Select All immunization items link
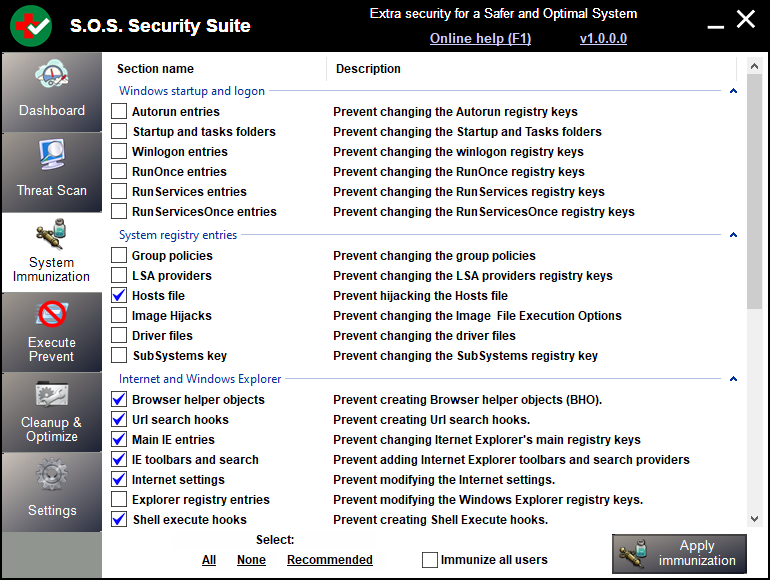The height and width of the screenshot is (580, 770). point(209,560)
